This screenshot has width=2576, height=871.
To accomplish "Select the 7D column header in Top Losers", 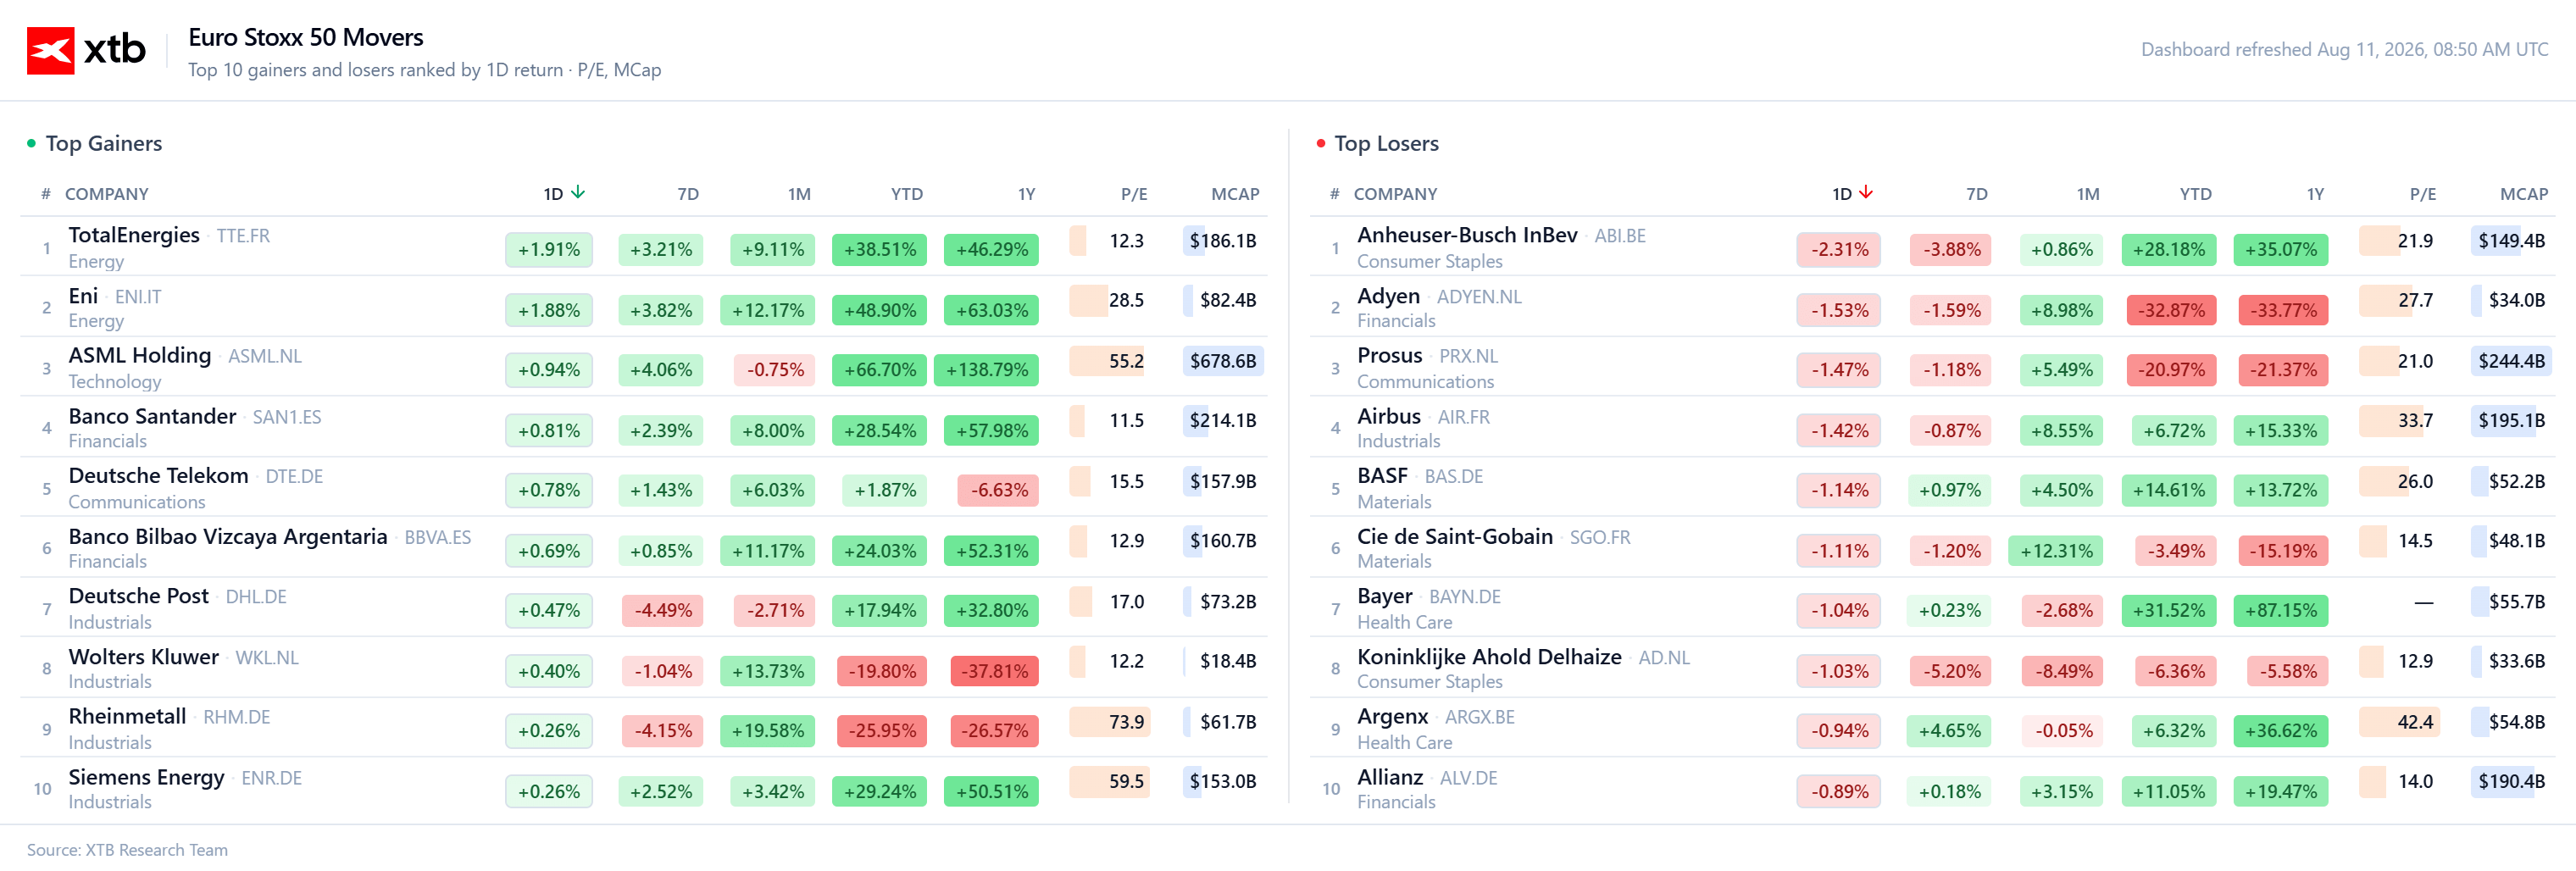I will tap(1977, 194).
